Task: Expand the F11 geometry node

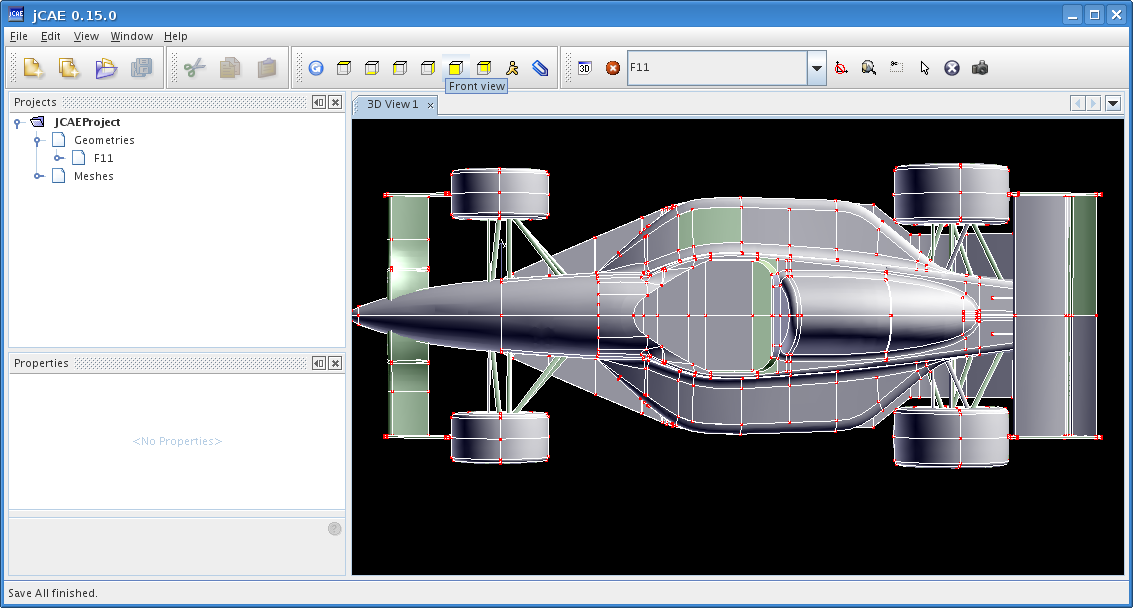Action: point(59,158)
